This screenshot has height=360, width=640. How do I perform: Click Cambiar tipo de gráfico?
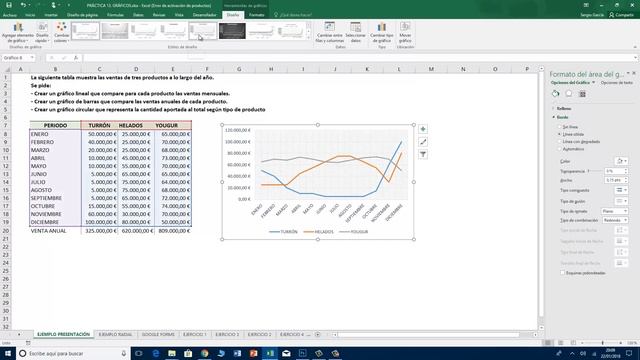click(x=382, y=33)
